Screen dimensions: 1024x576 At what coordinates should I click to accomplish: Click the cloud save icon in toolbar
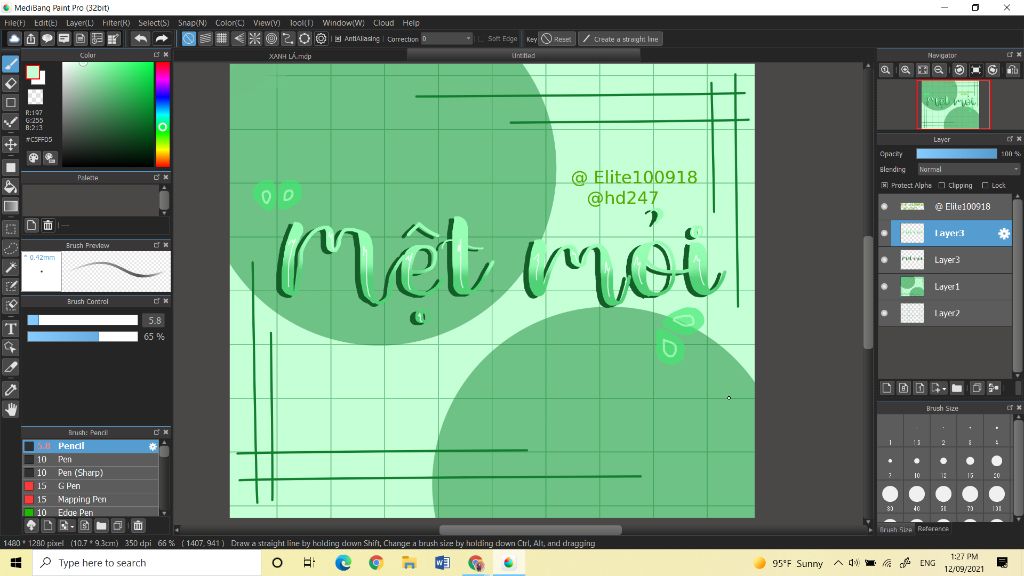14,39
